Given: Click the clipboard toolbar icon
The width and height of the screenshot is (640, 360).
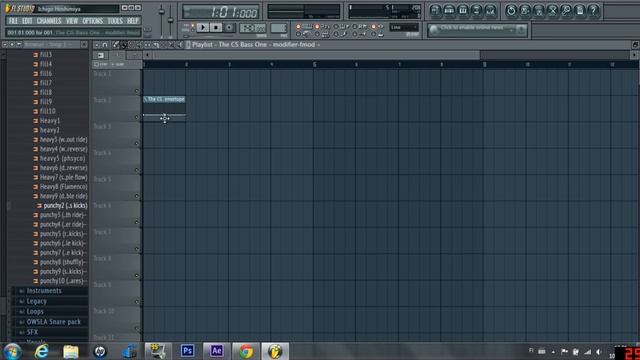Looking at the screenshot, I should (x=580, y=10).
